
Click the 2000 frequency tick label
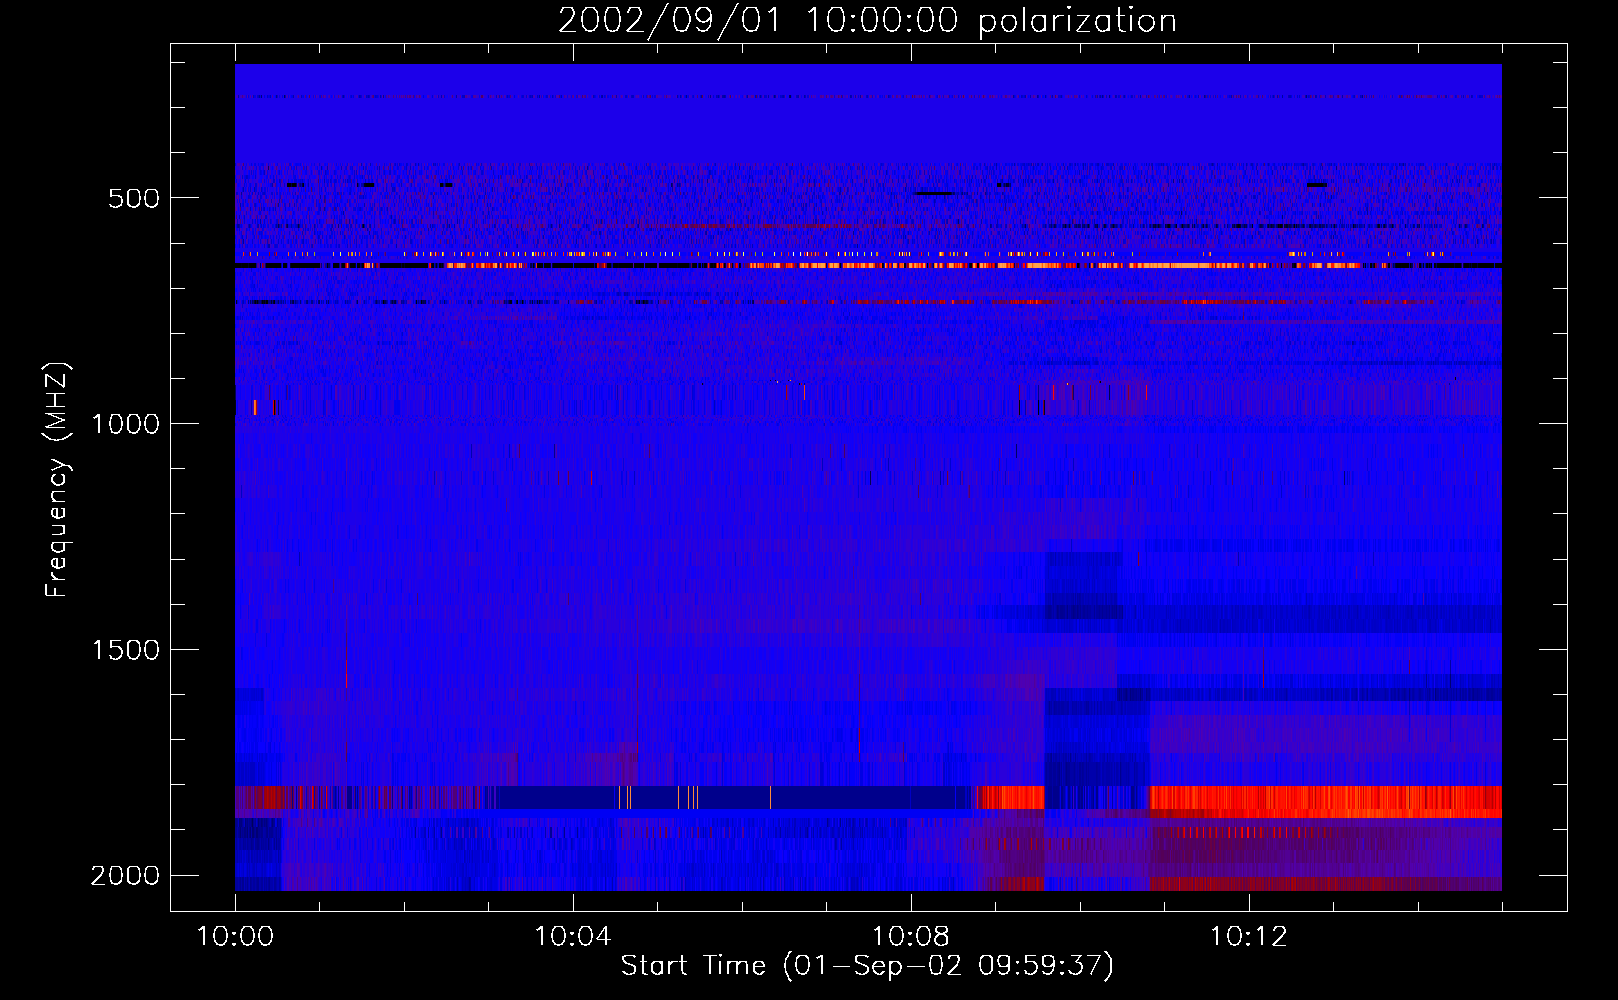click(x=125, y=876)
